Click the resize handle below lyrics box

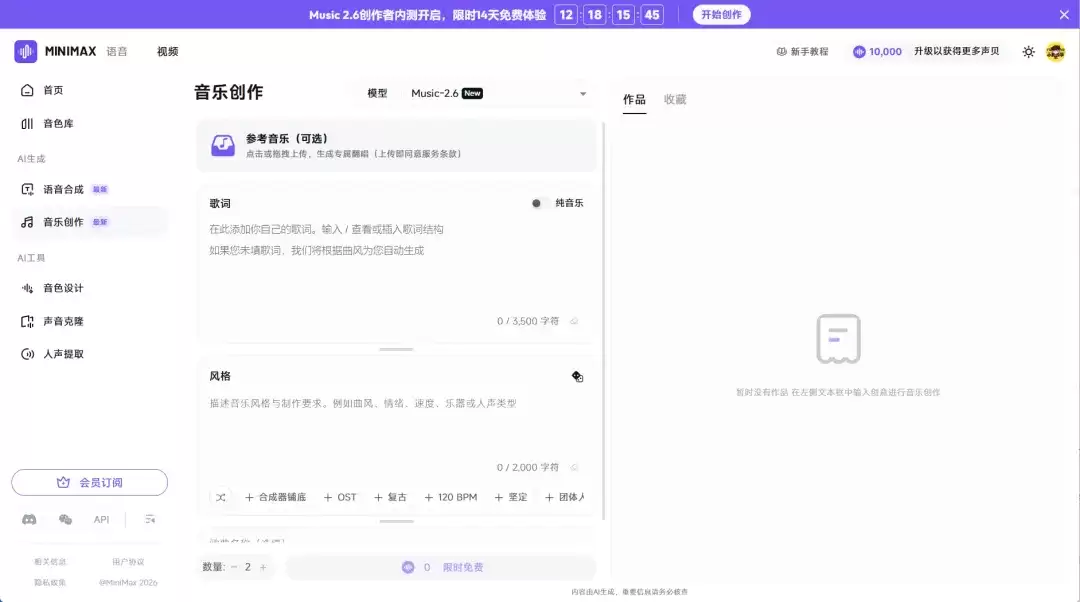click(396, 349)
